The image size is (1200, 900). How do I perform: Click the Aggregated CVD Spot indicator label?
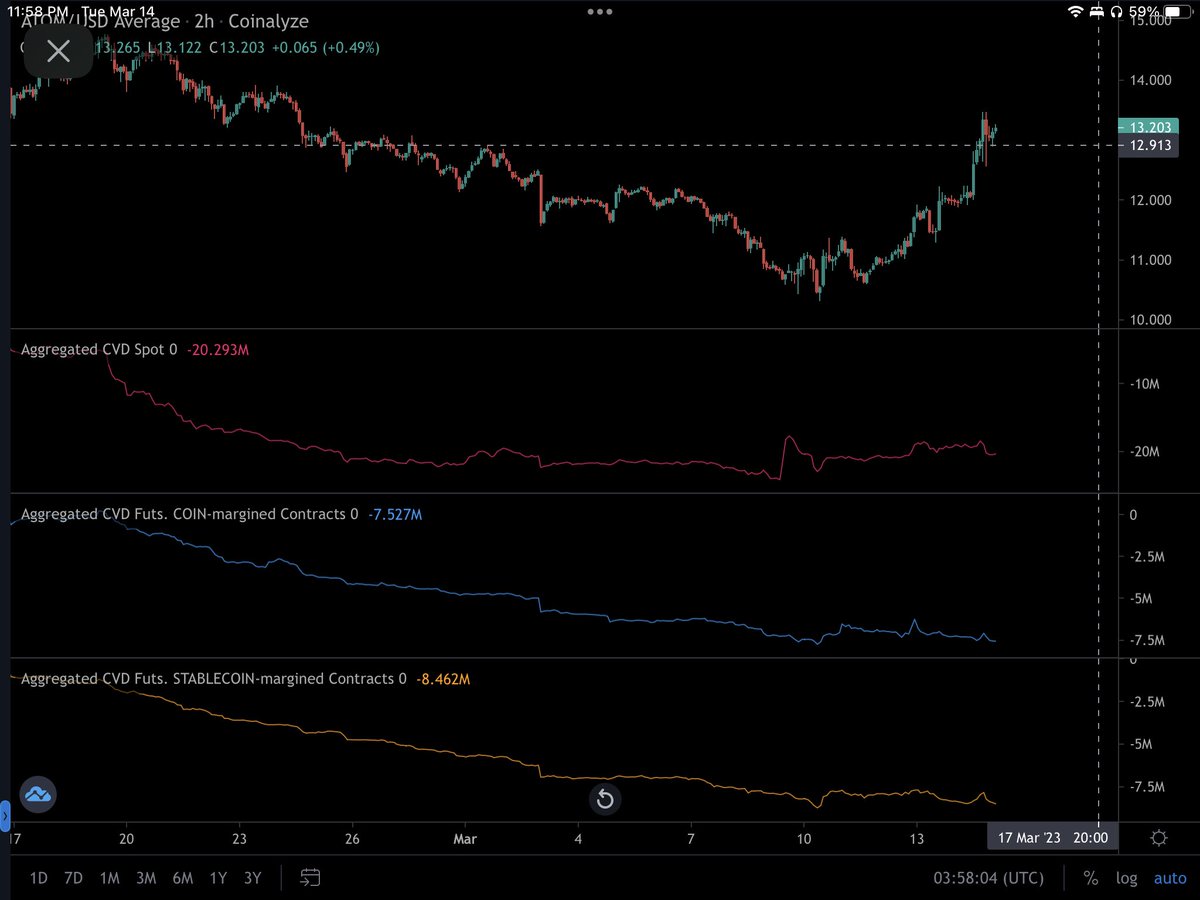99,350
